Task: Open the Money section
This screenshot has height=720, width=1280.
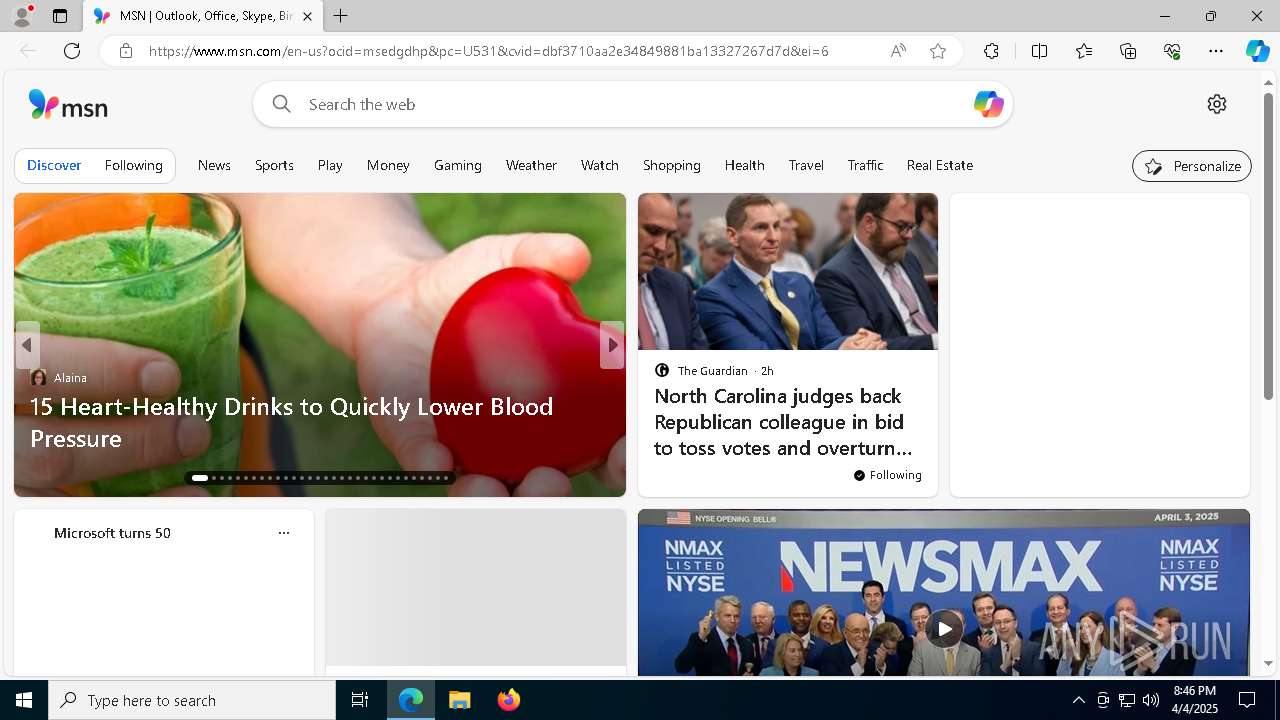Action: click(x=388, y=165)
